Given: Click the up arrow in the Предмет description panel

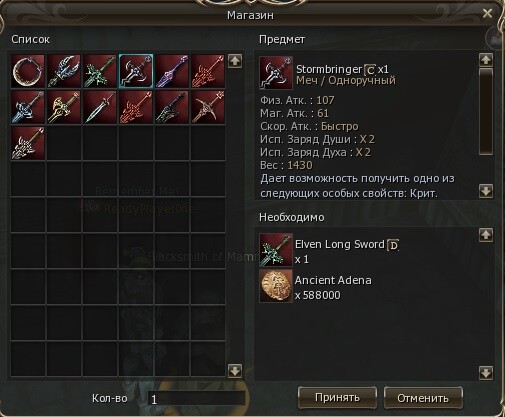Looking at the screenshot, I should 486,60.
